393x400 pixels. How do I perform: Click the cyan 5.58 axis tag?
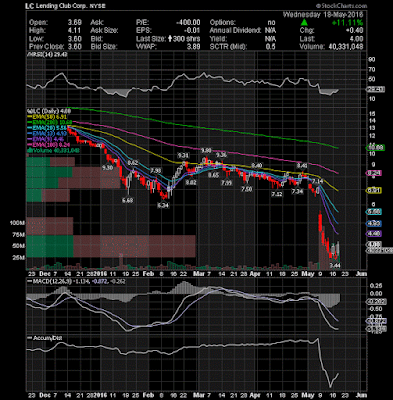374,212
